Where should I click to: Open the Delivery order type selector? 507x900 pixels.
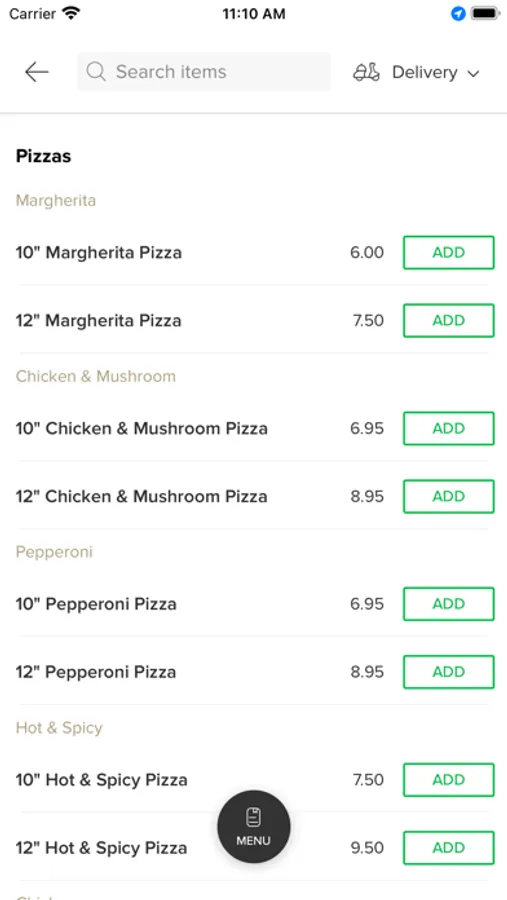click(x=416, y=72)
